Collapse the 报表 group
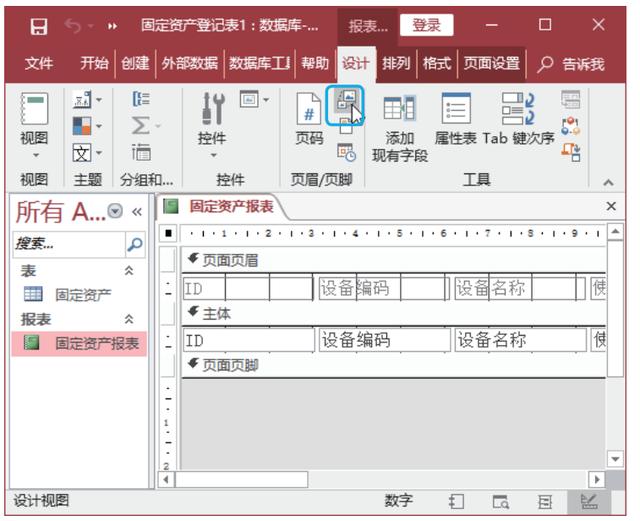The height and width of the screenshot is (521, 640). pos(129,319)
